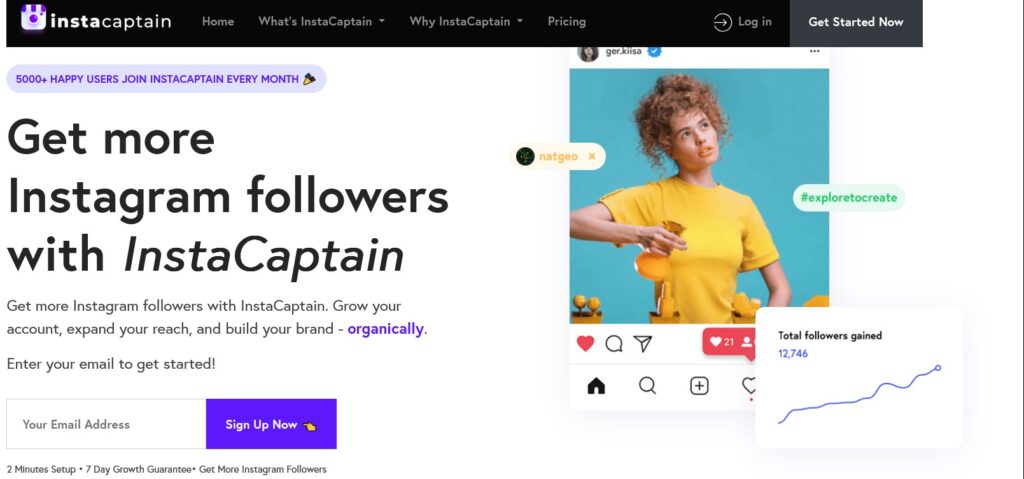Click the home icon in mockup
The width and height of the screenshot is (1024, 479).
[x=596, y=386]
